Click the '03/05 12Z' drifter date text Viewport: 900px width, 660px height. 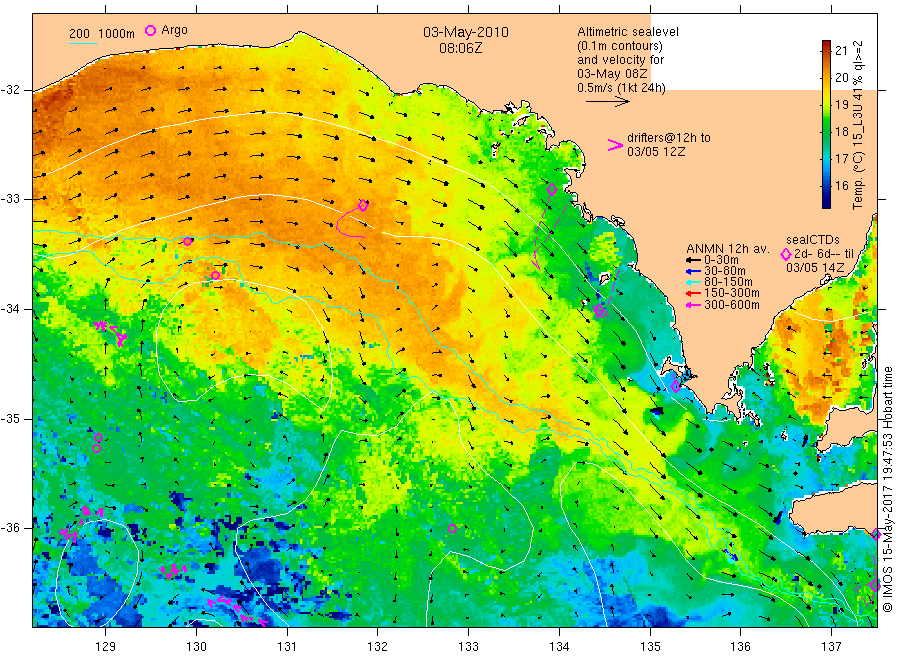656,152
